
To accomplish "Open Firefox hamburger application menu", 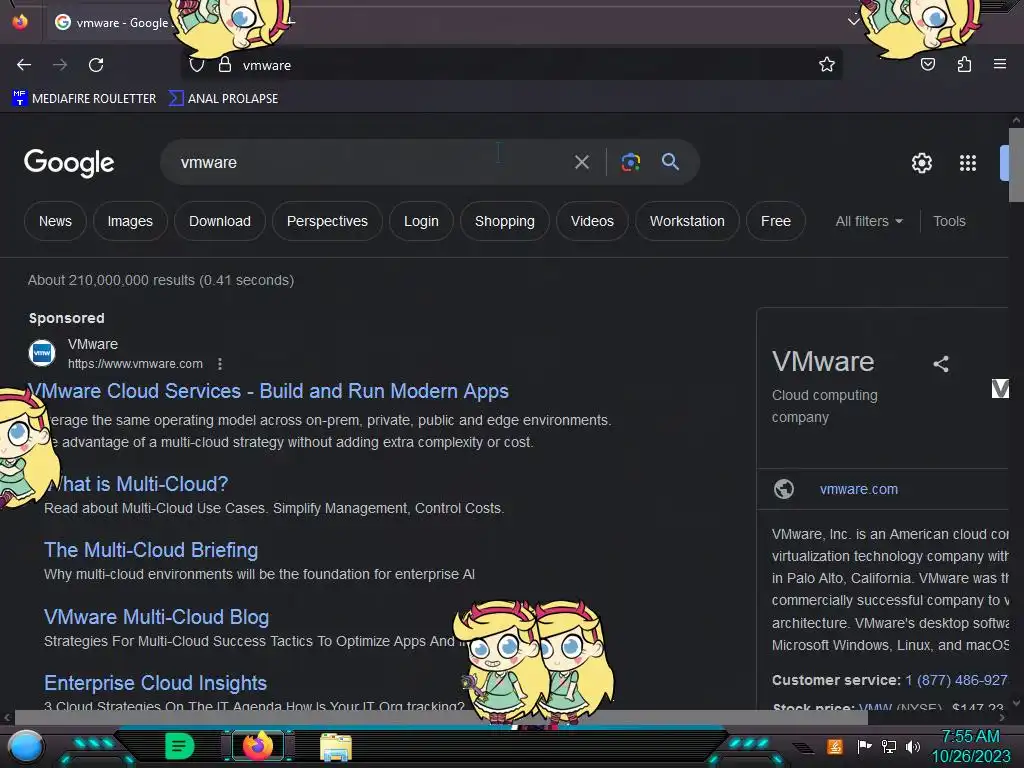I will [999, 64].
